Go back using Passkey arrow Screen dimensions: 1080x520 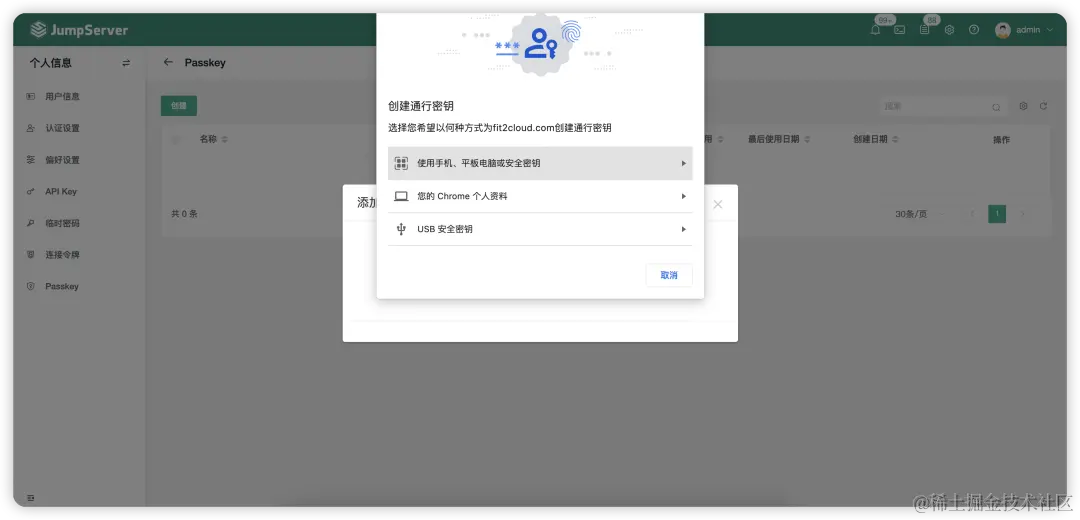pyautogui.click(x=167, y=62)
